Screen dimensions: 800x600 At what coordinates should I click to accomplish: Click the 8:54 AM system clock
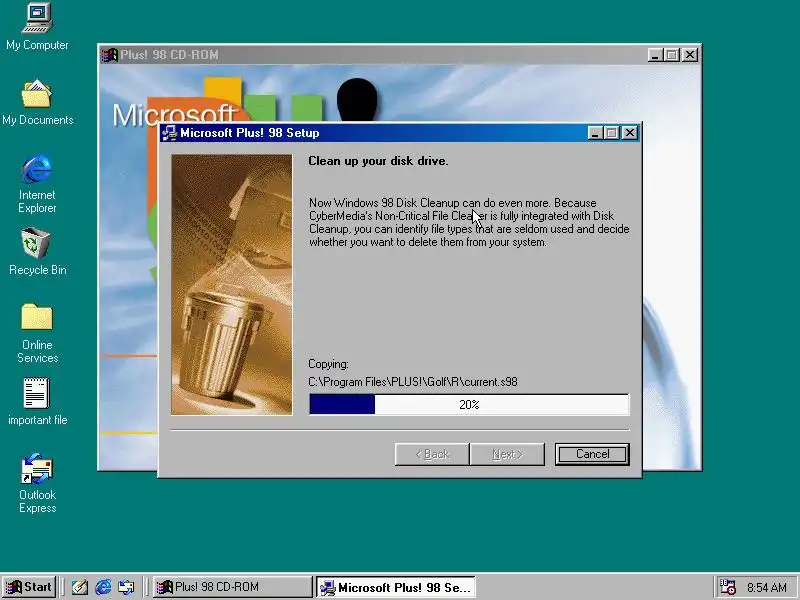(x=766, y=587)
